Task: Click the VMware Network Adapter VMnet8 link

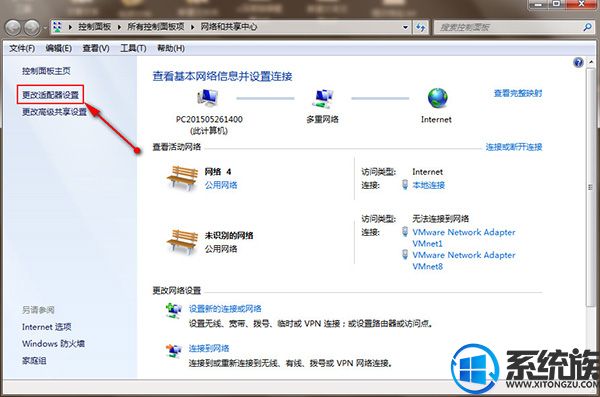Action: coord(464,260)
